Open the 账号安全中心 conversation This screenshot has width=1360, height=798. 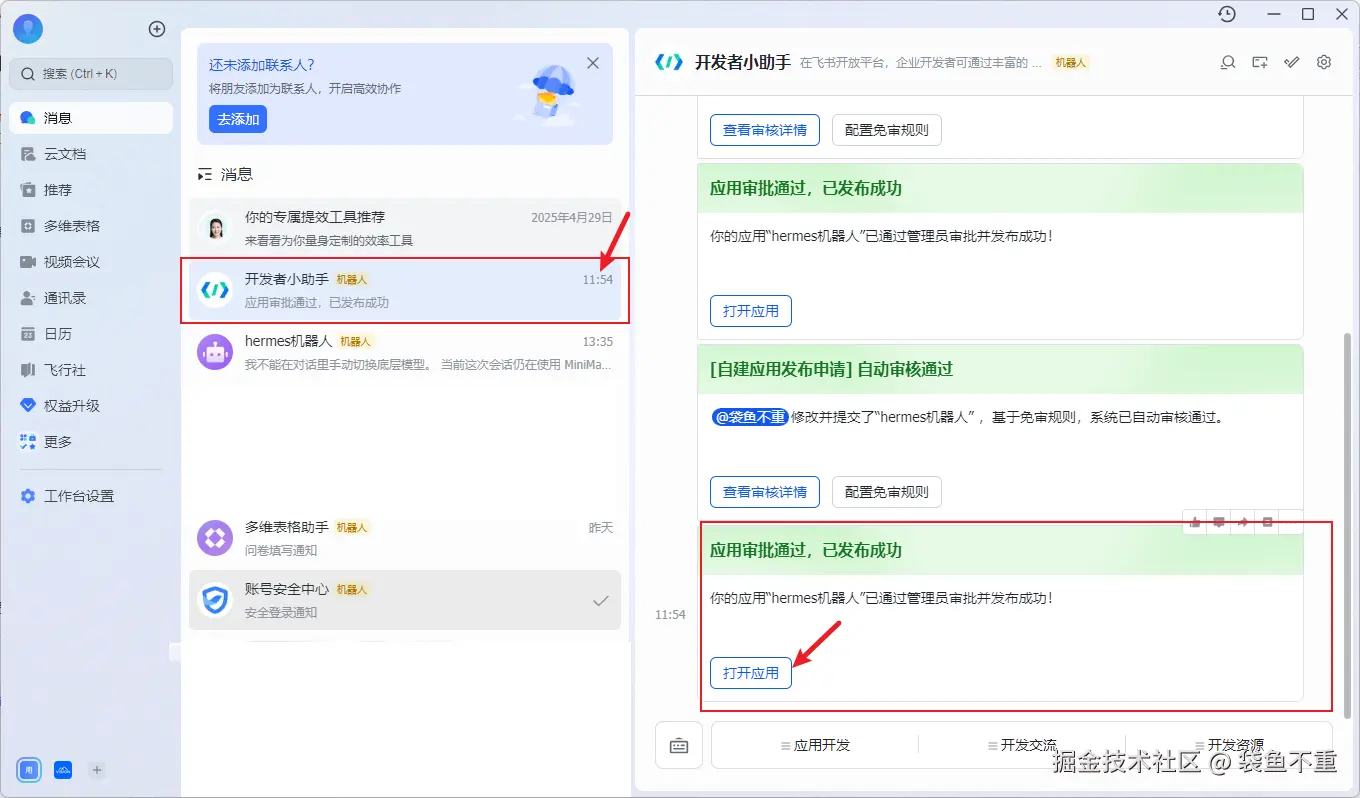click(x=405, y=600)
